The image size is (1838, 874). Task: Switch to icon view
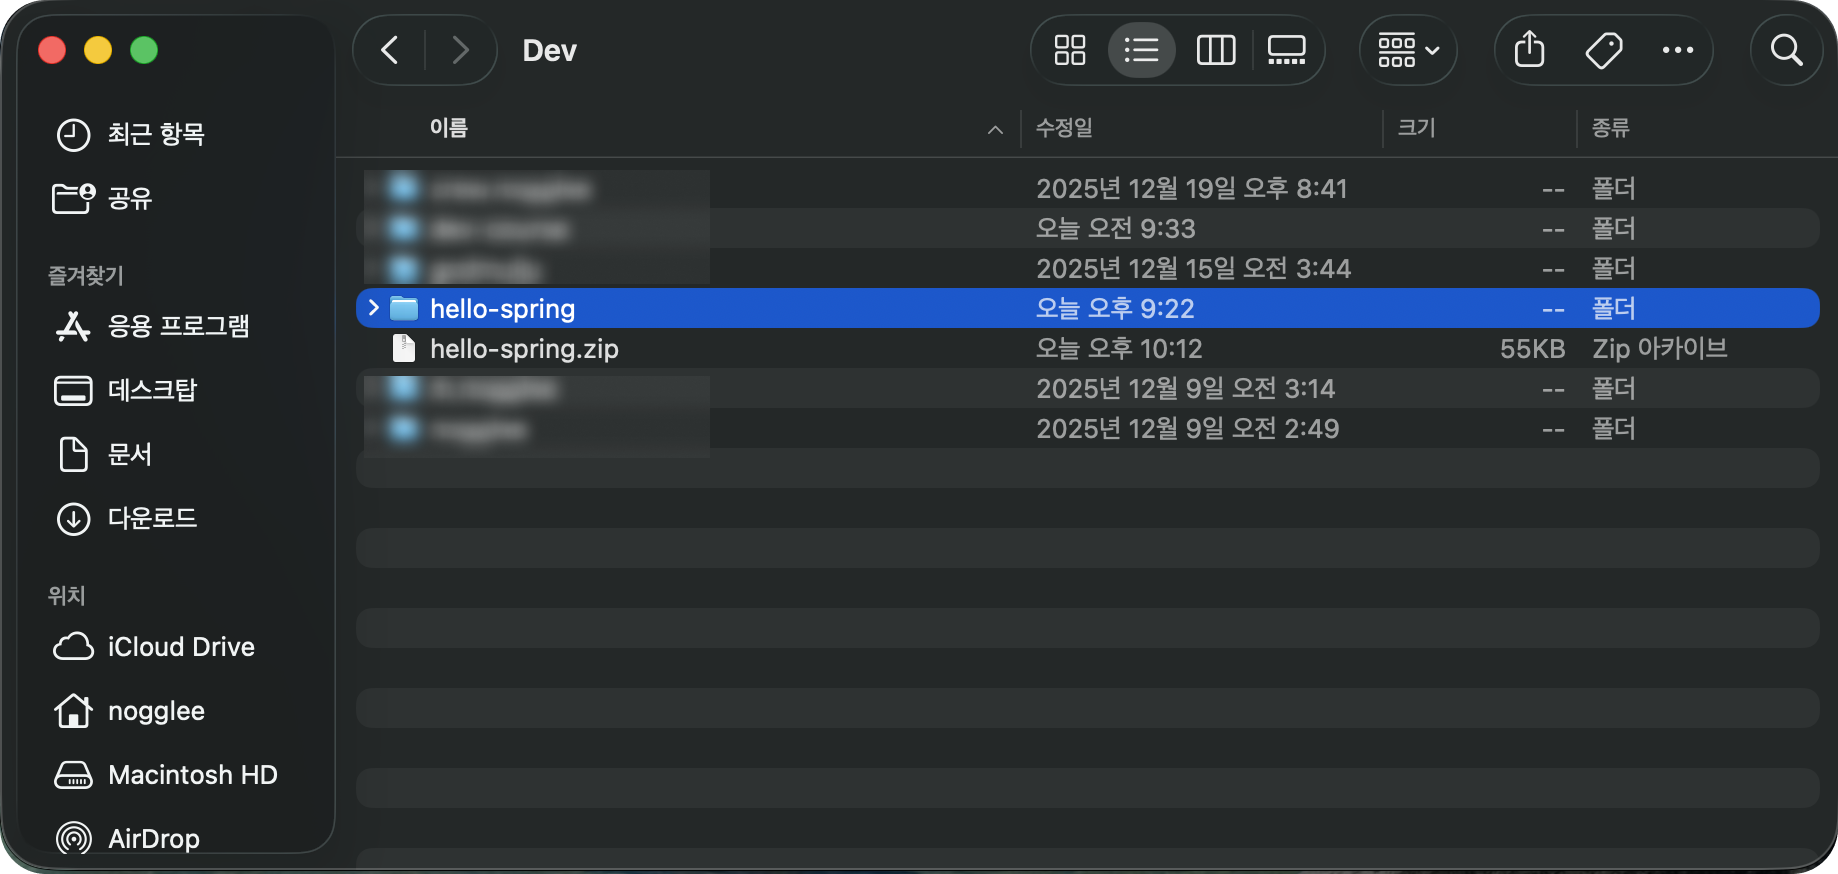1068,50
